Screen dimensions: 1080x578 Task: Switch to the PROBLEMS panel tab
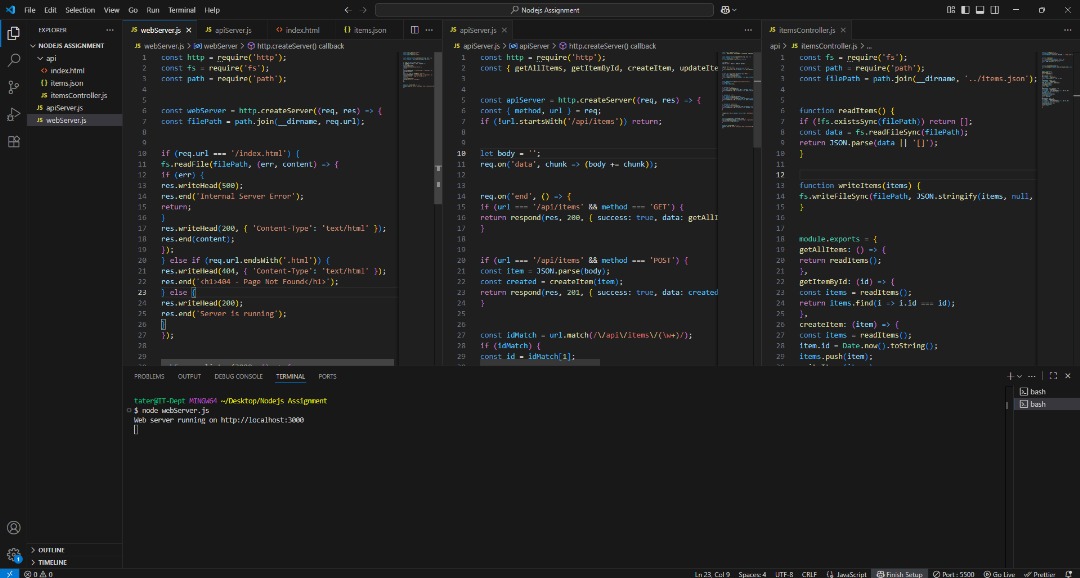pyautogui.click(x=149, y=376)
